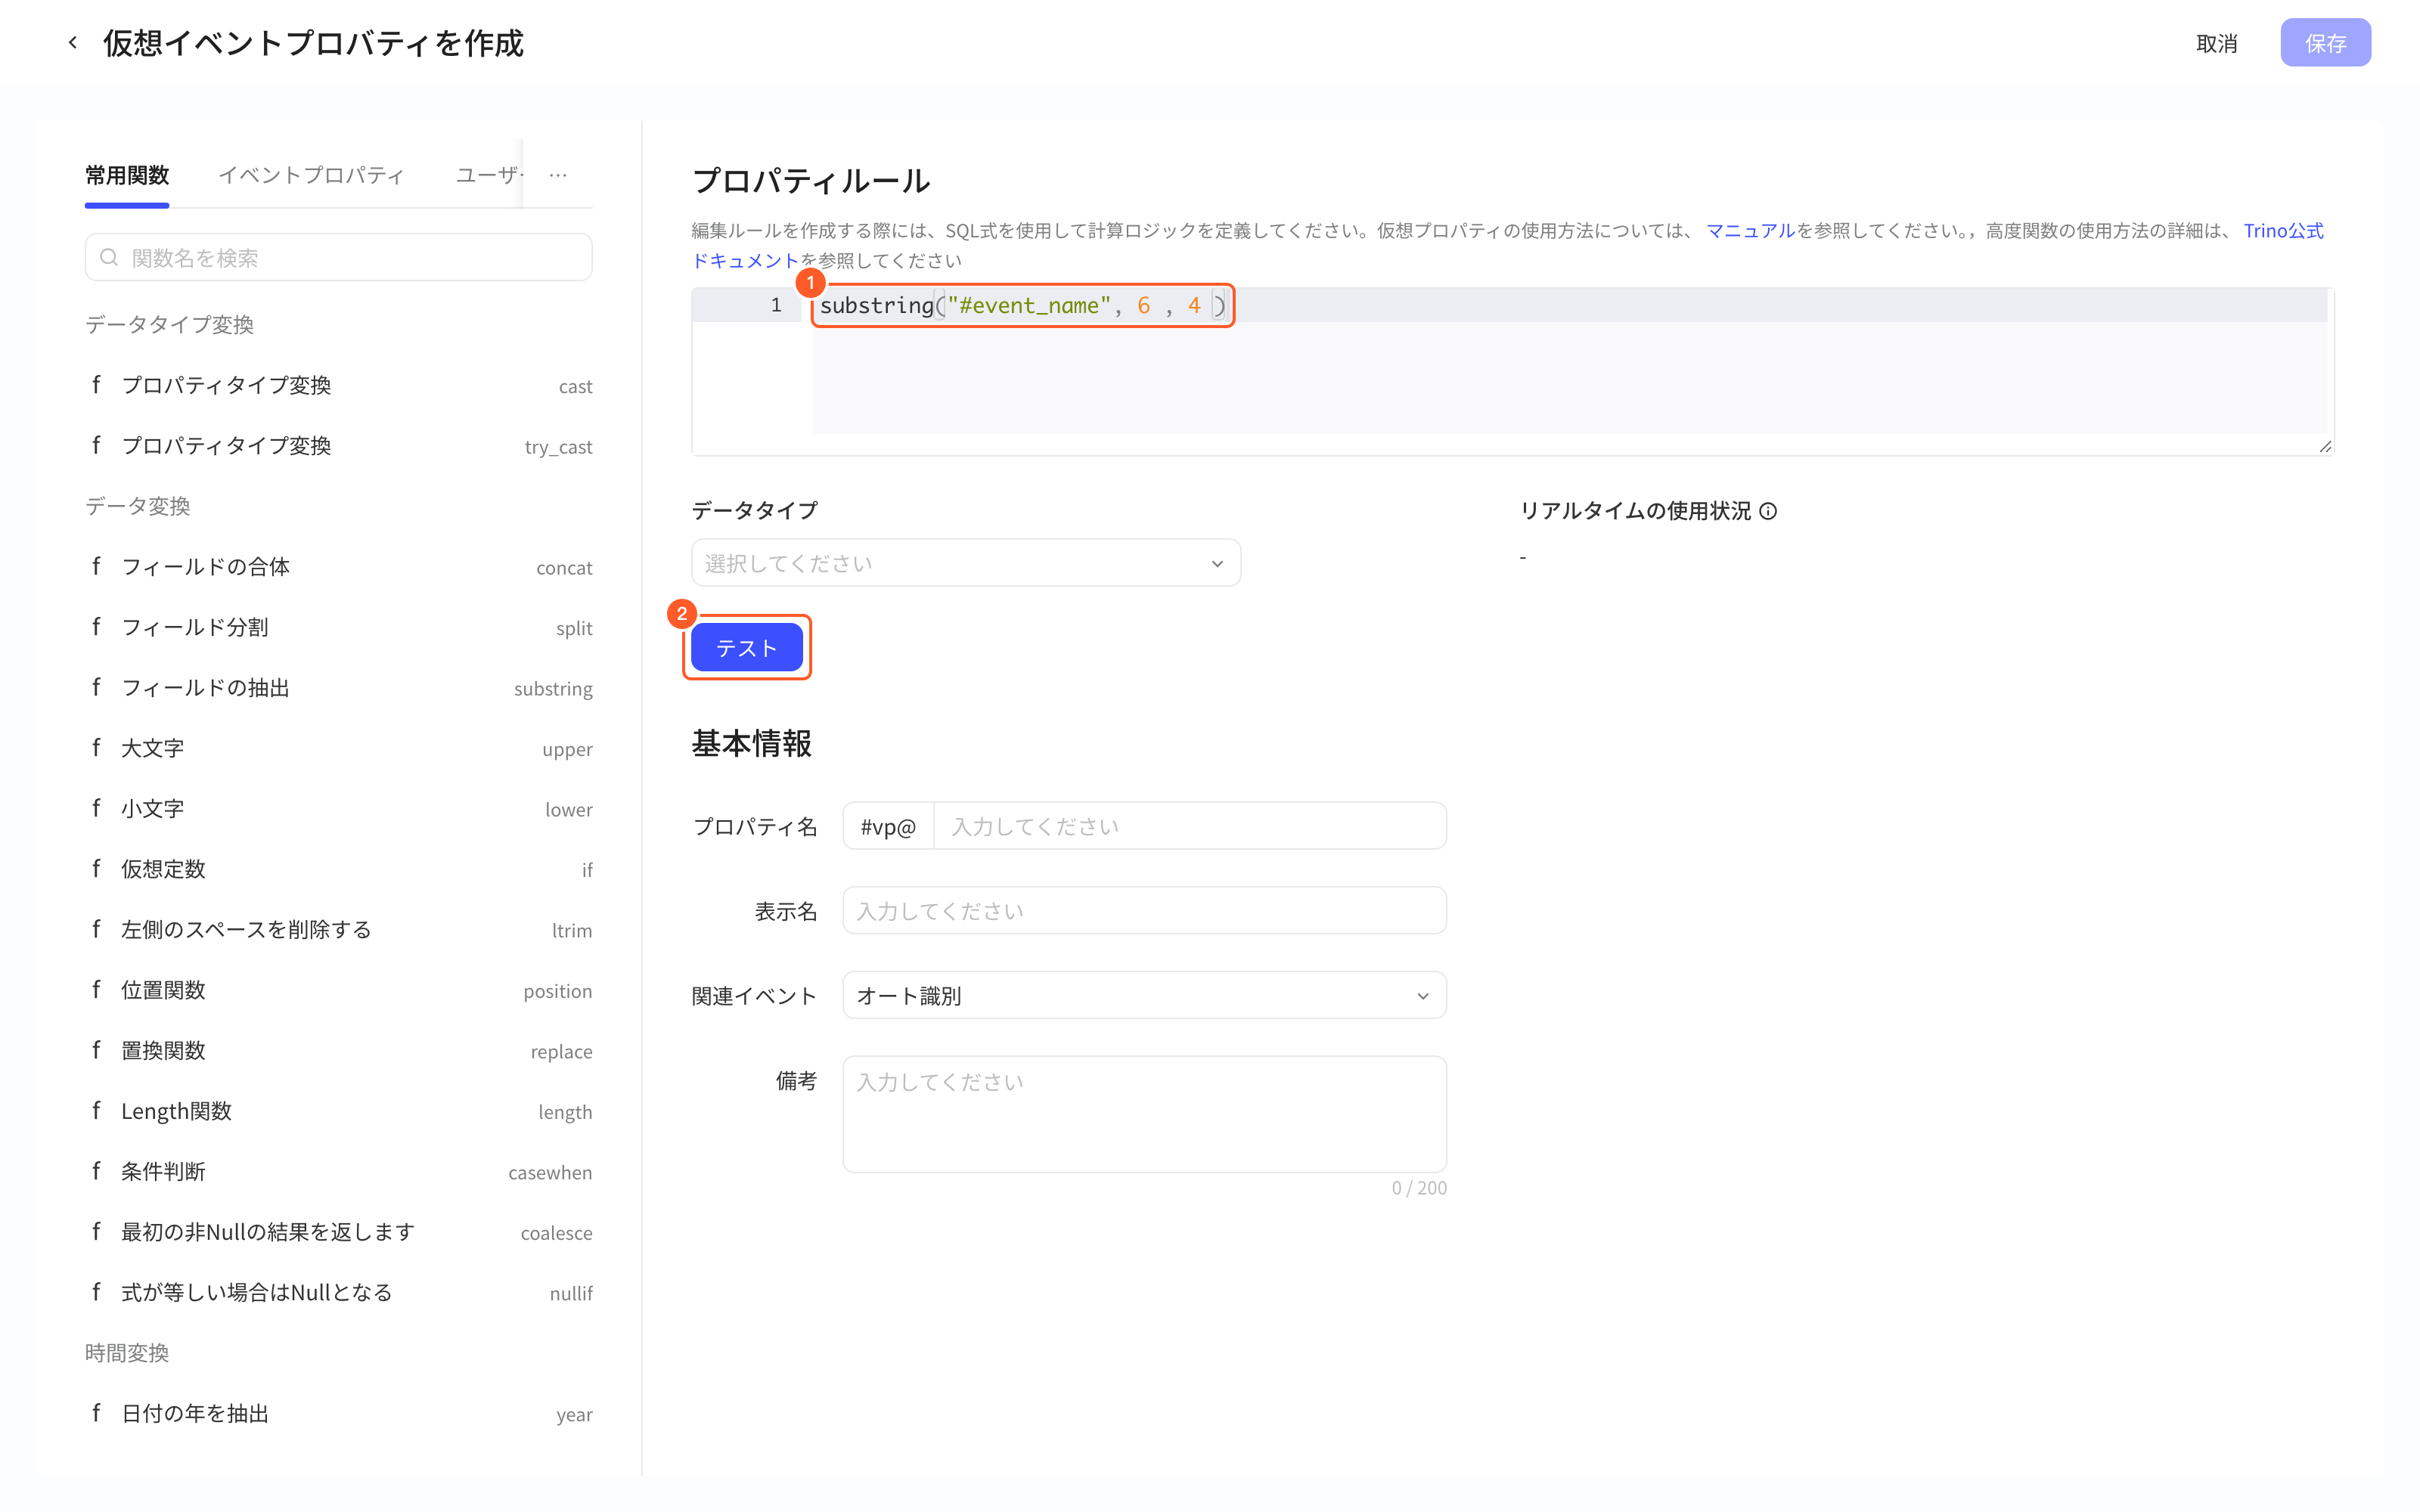Grab the code editor resize handle

pos(2325,447)
